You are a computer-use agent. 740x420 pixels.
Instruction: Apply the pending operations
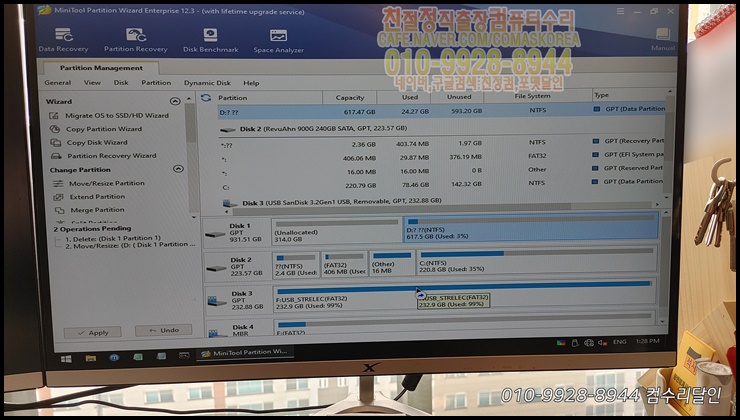pyautogui.click(x=92, y=333)
